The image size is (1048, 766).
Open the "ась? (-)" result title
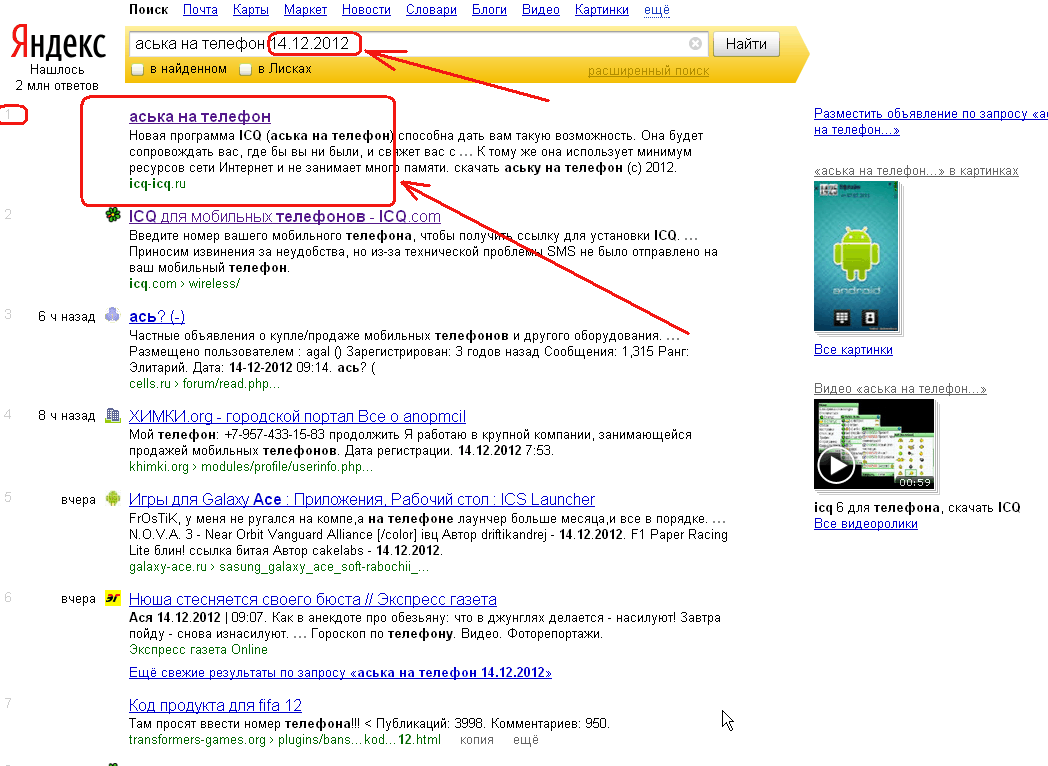point(157,316)
